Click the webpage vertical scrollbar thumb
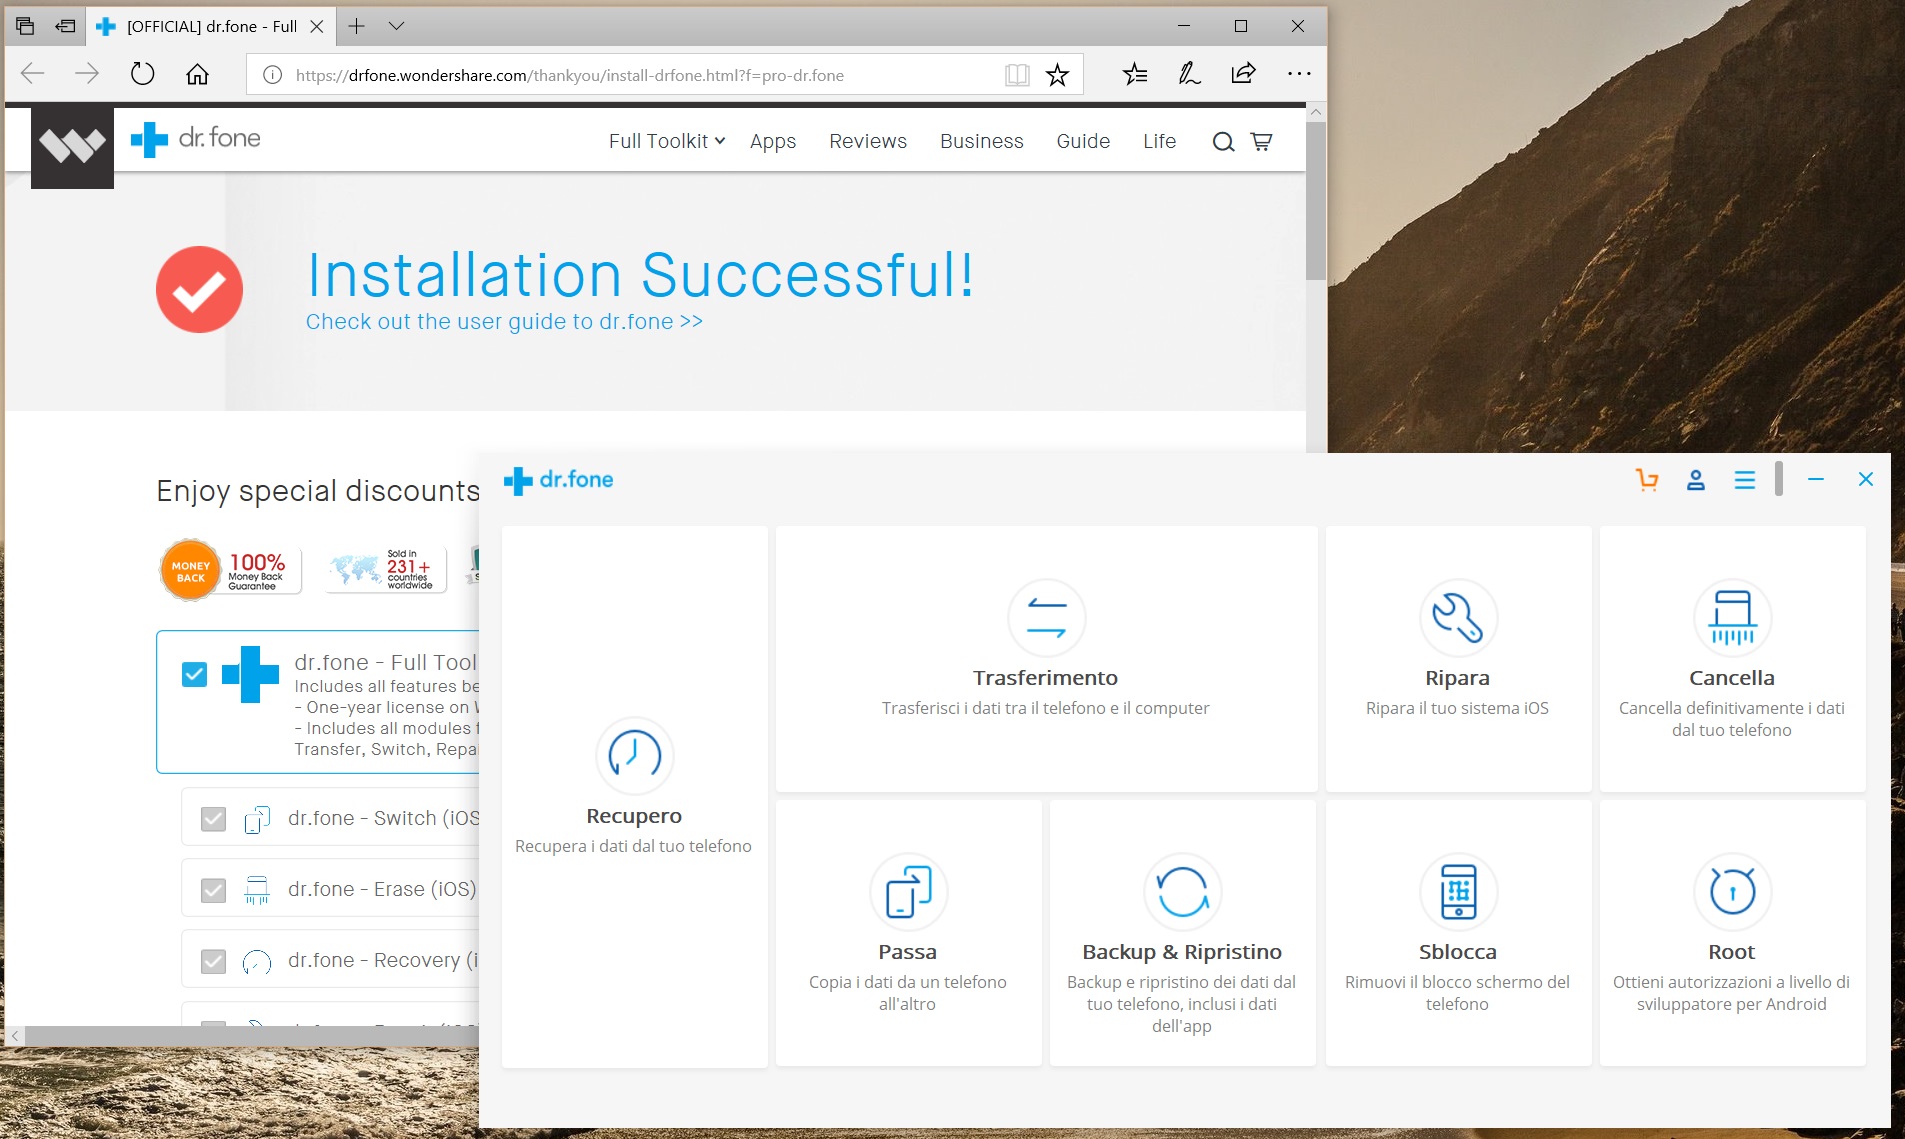This screenshot has height=1139, width=1905. coord(1316,200)
